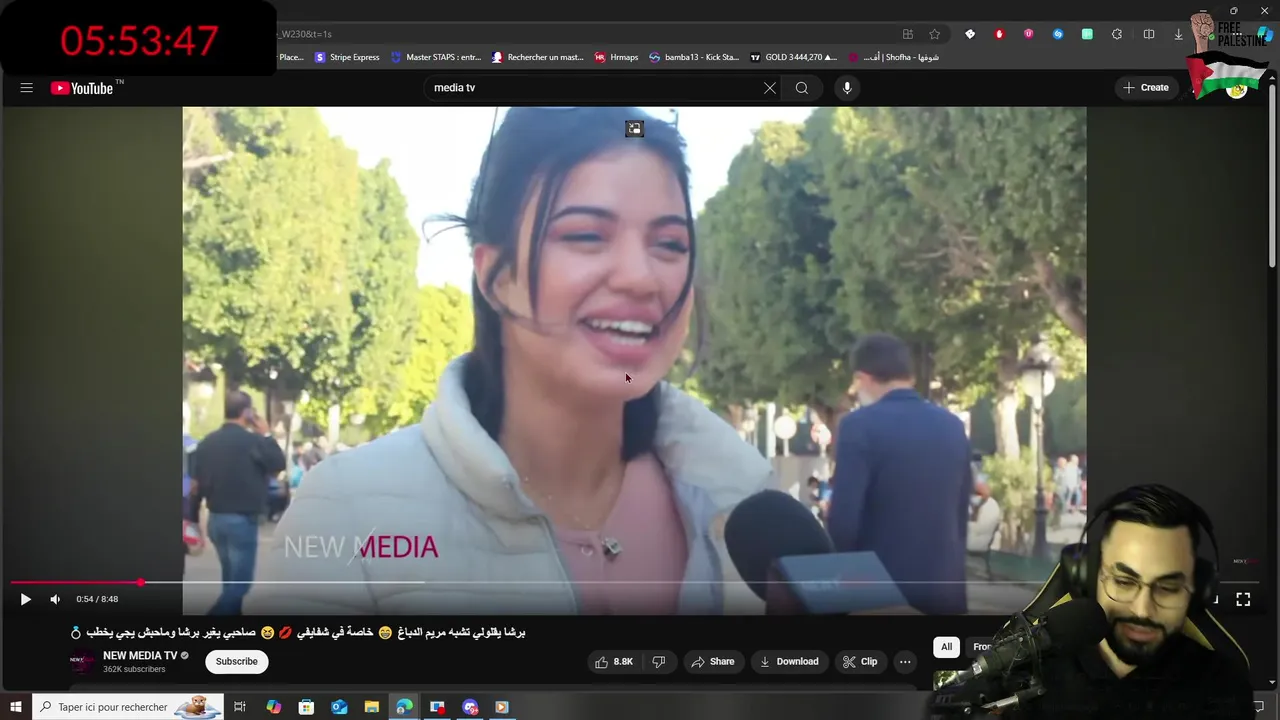This screenshot has width=1280, height=720.
Task: Click the miniplayer icon at top of video
Action: (x=634, y=128)
